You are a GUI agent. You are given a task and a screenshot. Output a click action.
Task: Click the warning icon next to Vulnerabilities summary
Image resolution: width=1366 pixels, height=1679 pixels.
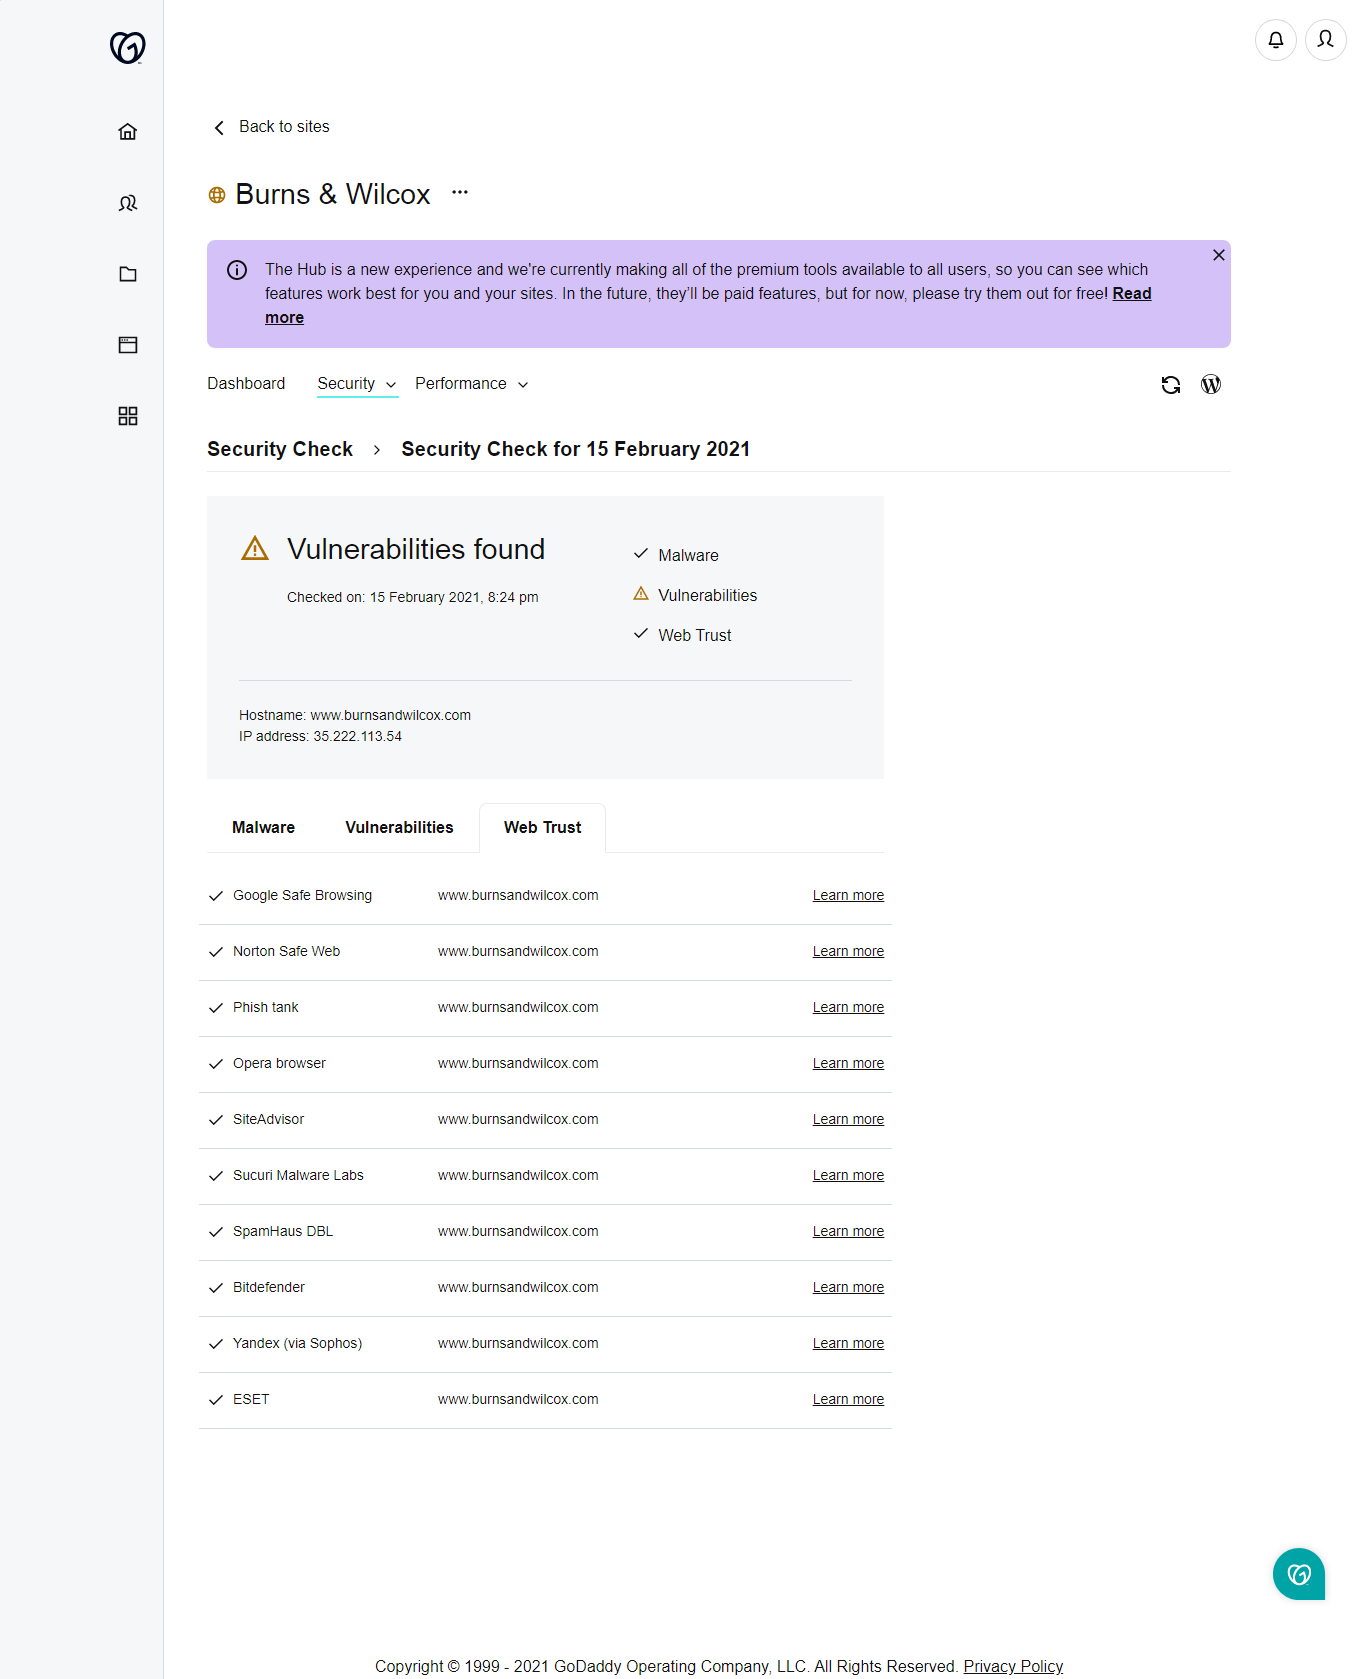(641, 594)
